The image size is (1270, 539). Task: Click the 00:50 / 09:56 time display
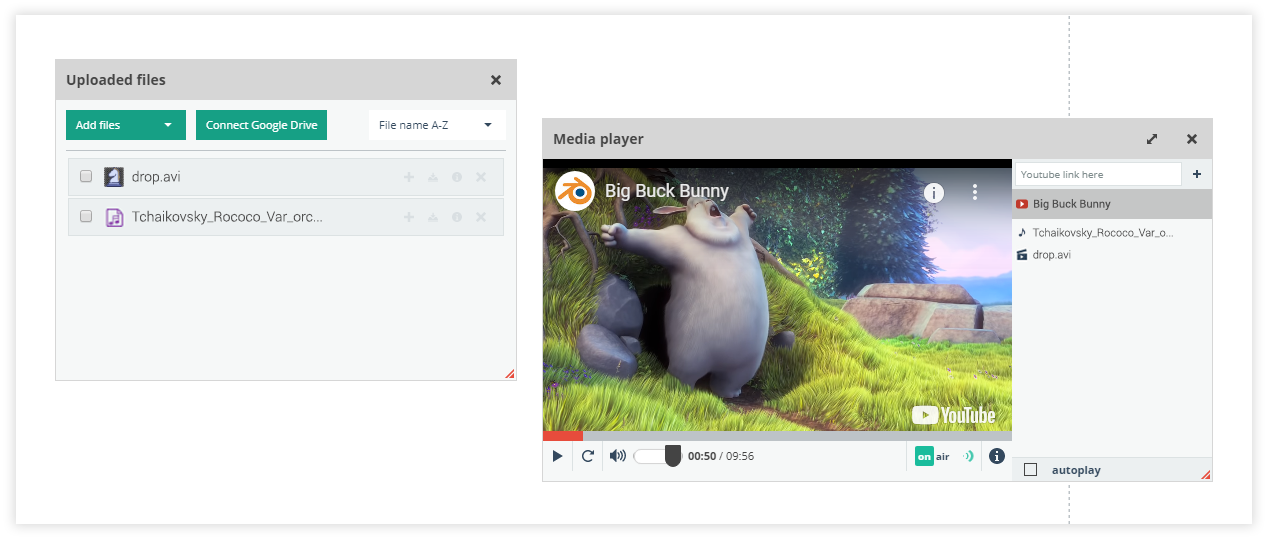click(x=721, y=456)
